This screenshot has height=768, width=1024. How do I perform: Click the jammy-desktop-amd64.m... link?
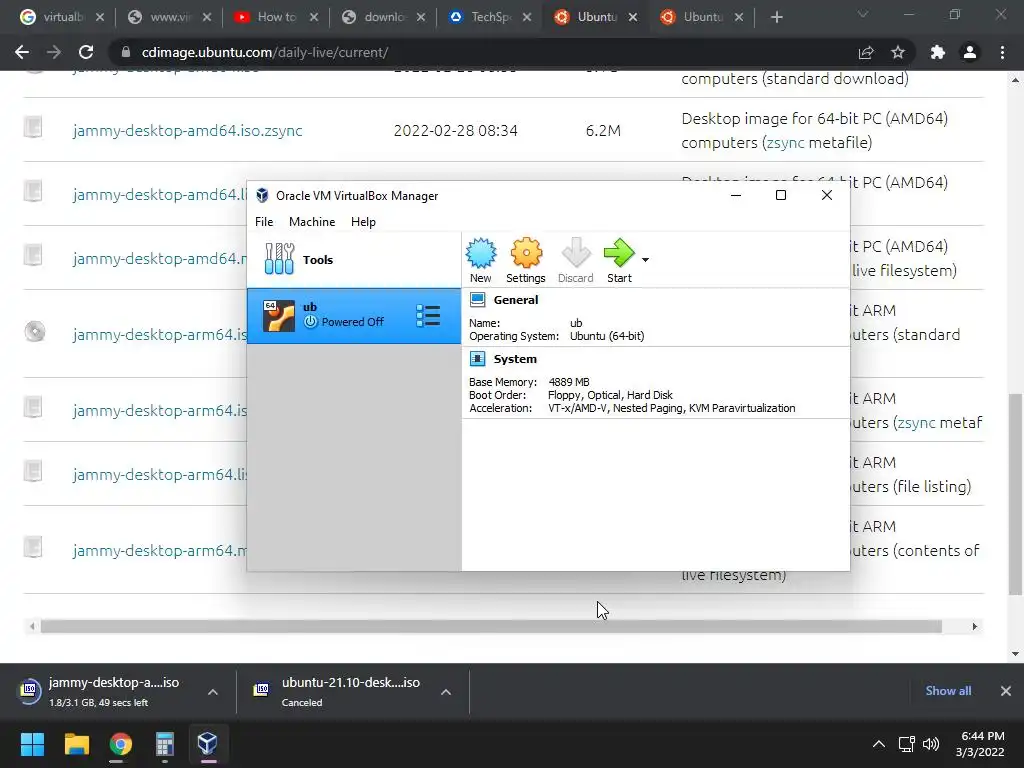160,259
